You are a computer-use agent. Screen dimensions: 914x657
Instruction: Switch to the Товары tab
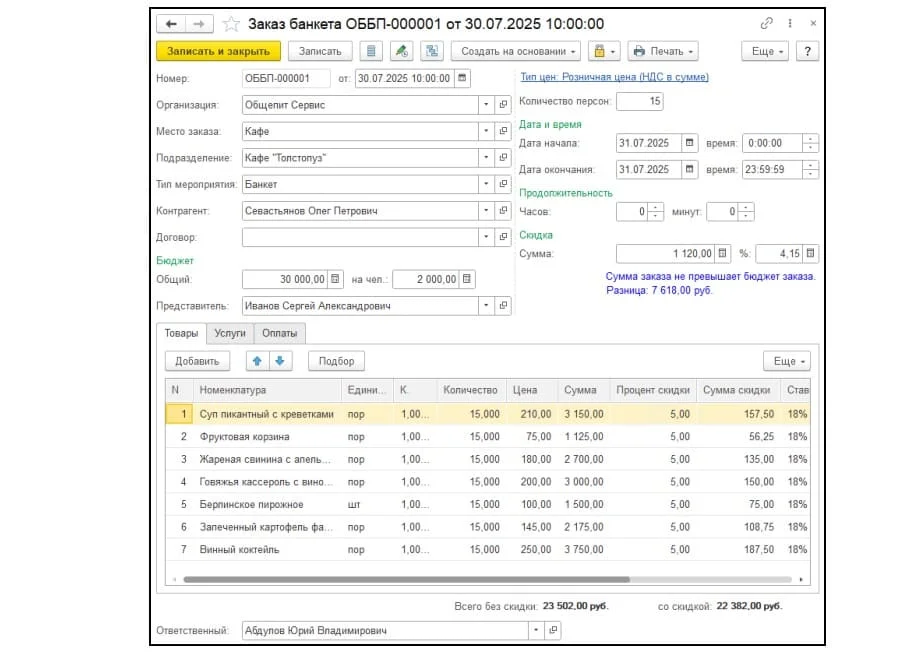pos(181,333)
